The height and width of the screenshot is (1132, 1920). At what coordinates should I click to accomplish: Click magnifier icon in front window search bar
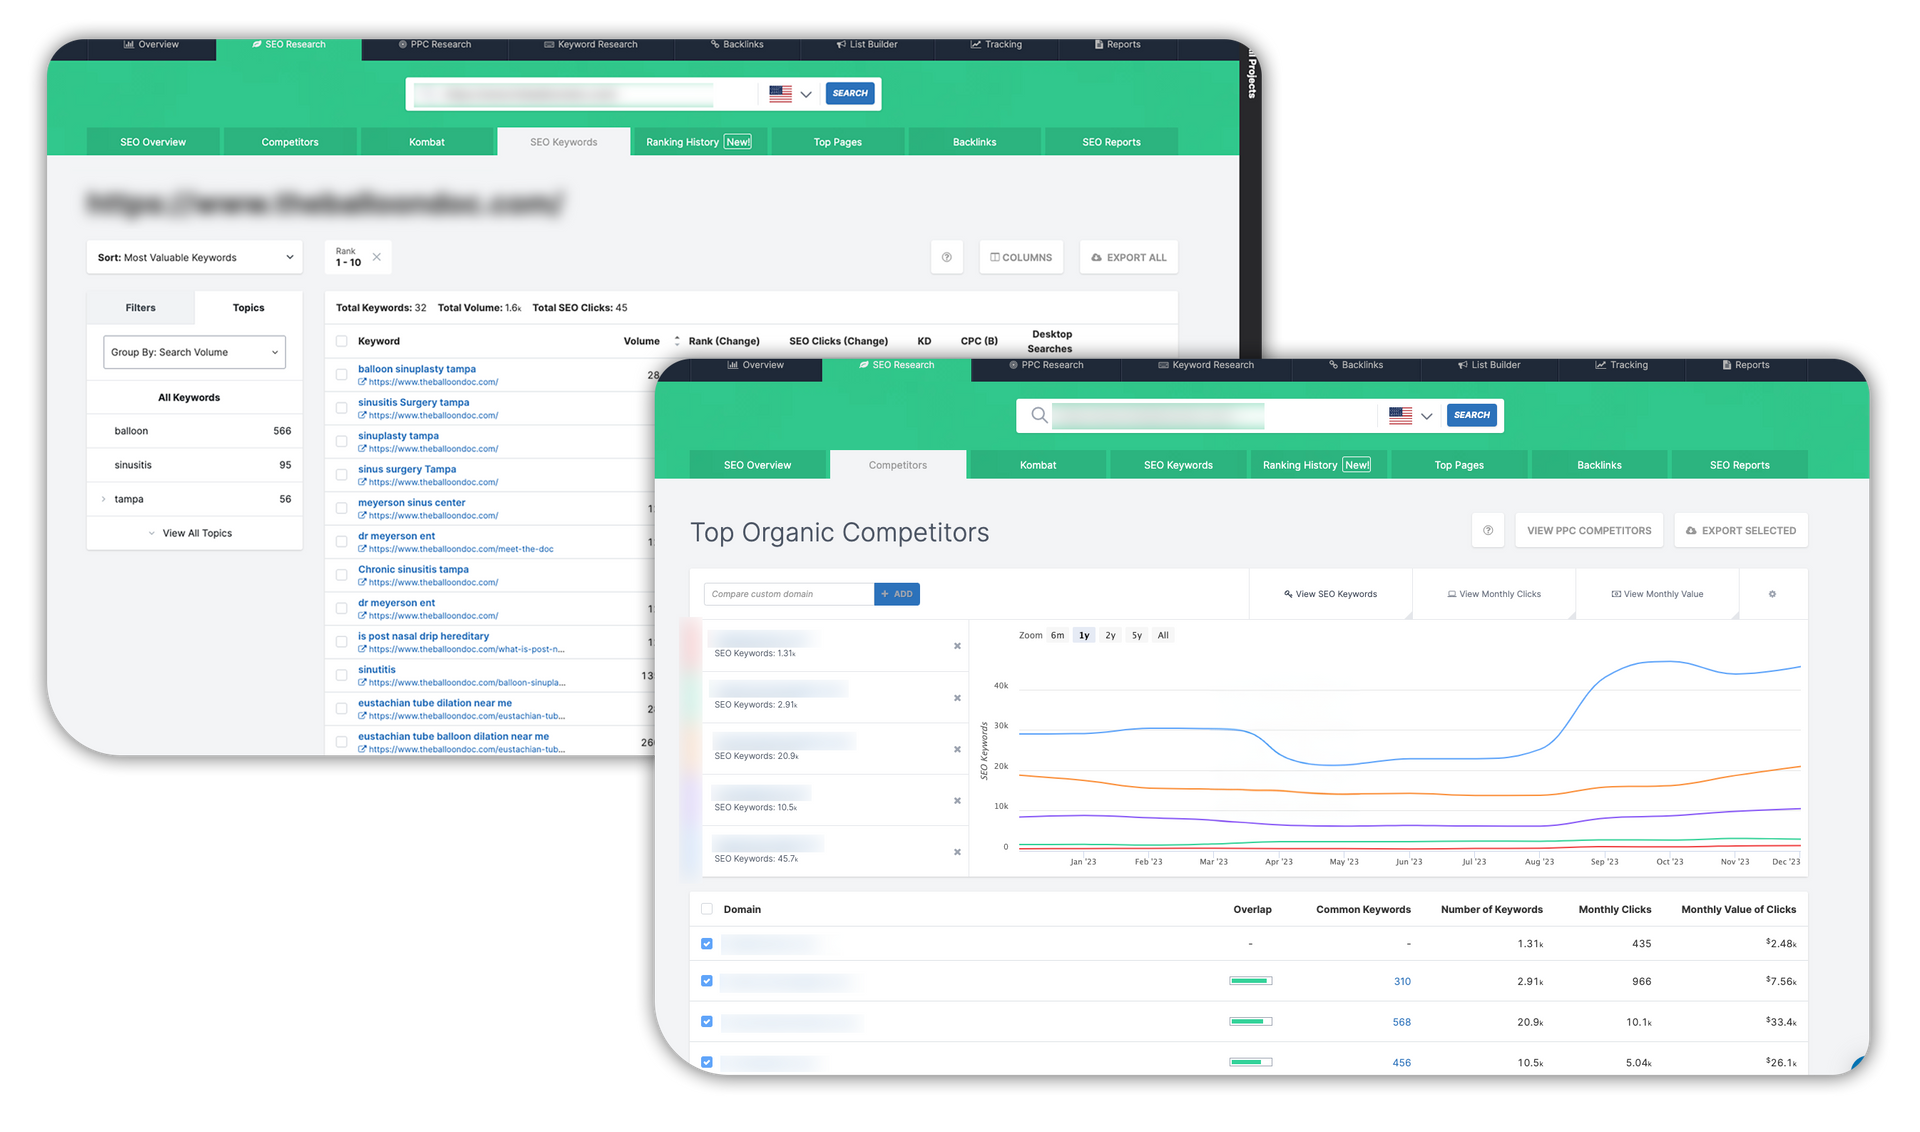pos(1039,415)
